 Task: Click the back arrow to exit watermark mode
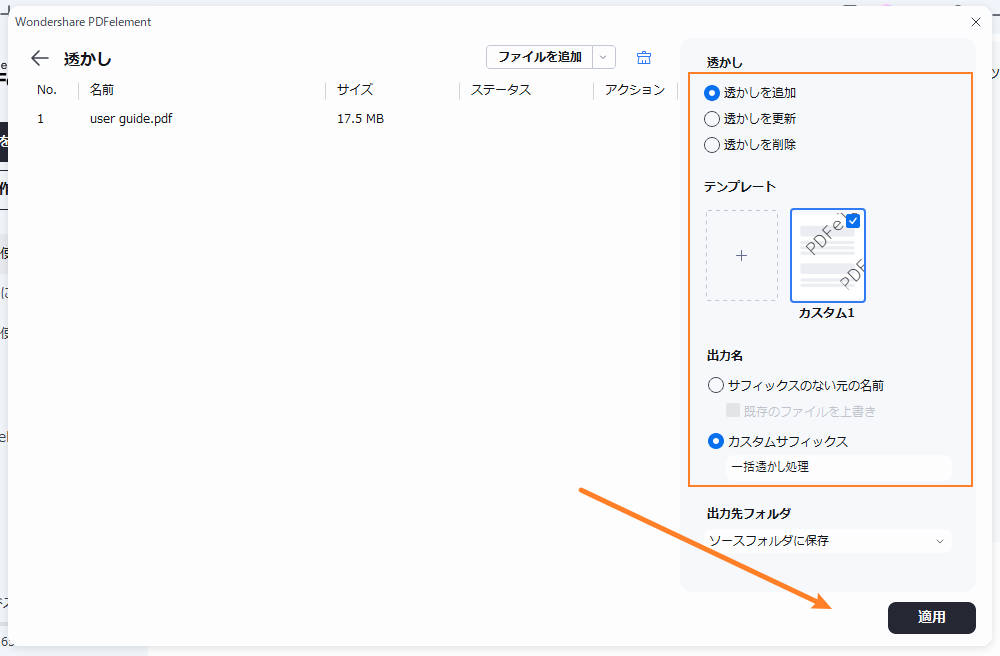pos(39,57)
